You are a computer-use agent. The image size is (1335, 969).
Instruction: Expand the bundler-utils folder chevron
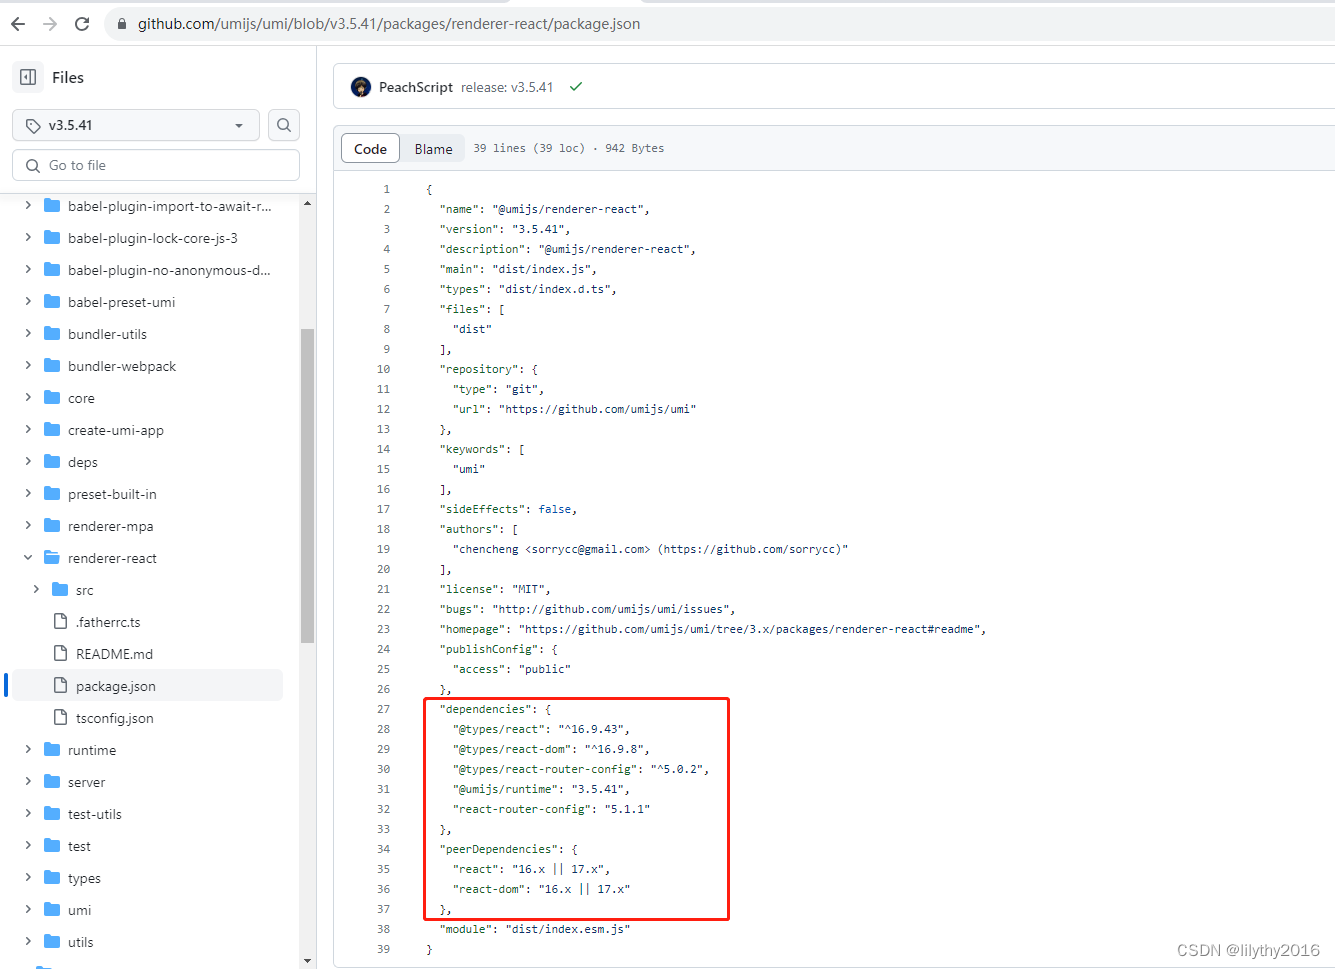[x=28, y=334]
